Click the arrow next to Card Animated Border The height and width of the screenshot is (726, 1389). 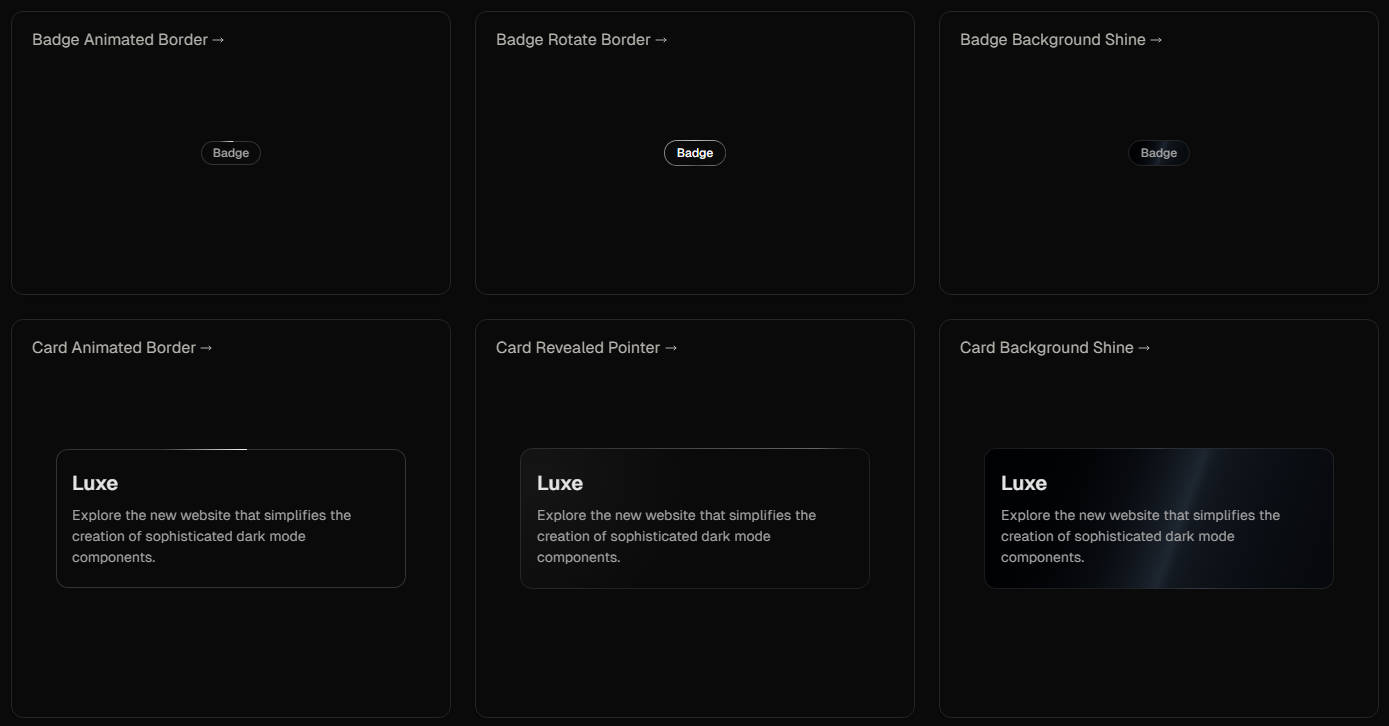pos(207,347)
